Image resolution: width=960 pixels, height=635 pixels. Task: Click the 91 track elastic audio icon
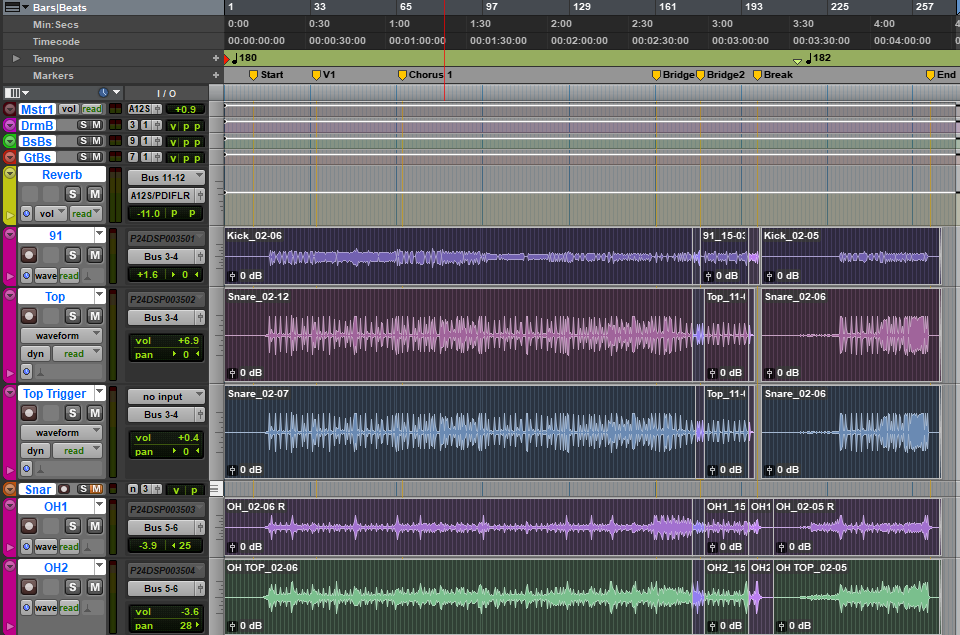pos(88,276)
